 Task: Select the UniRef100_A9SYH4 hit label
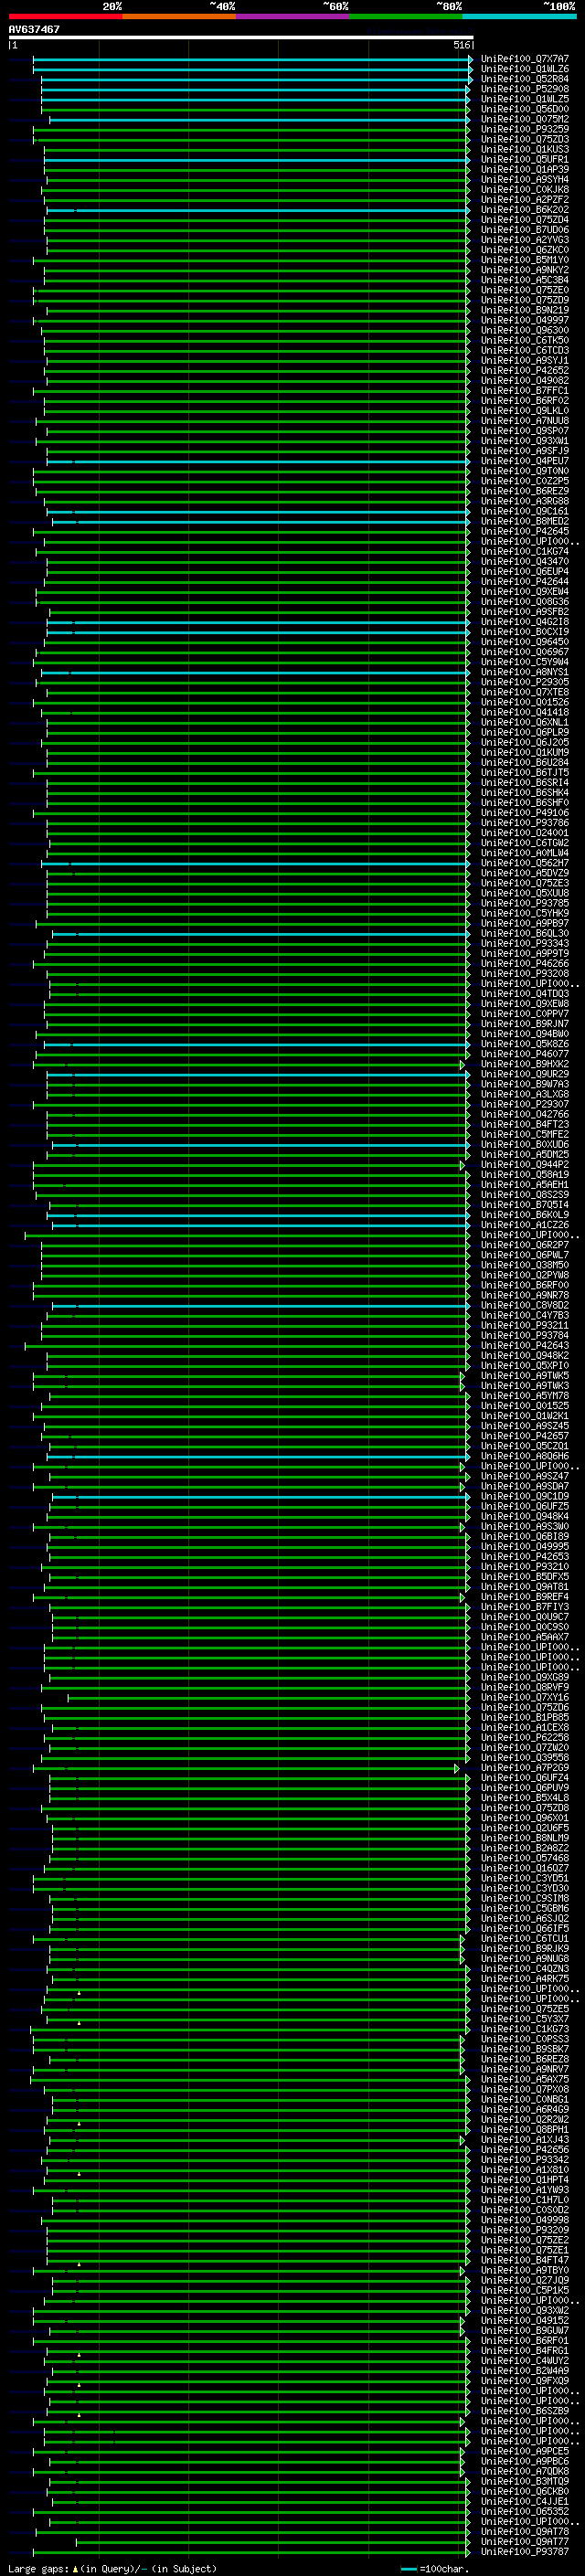click(x=525, y=180)
